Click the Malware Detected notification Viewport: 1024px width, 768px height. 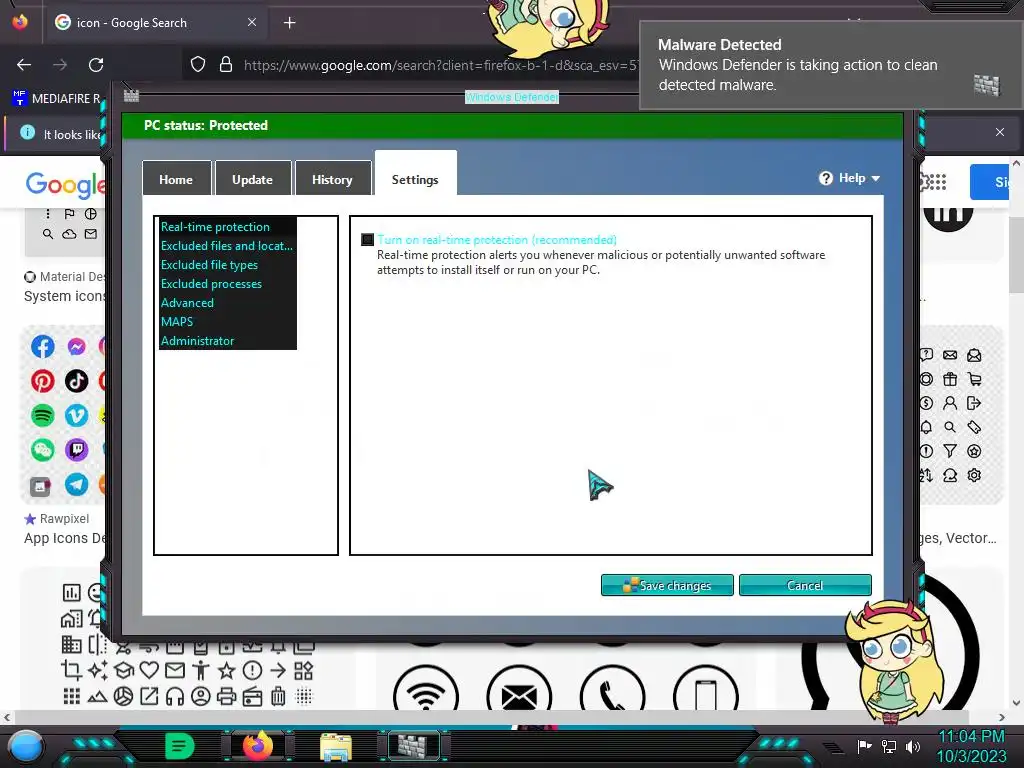[831, 65]
